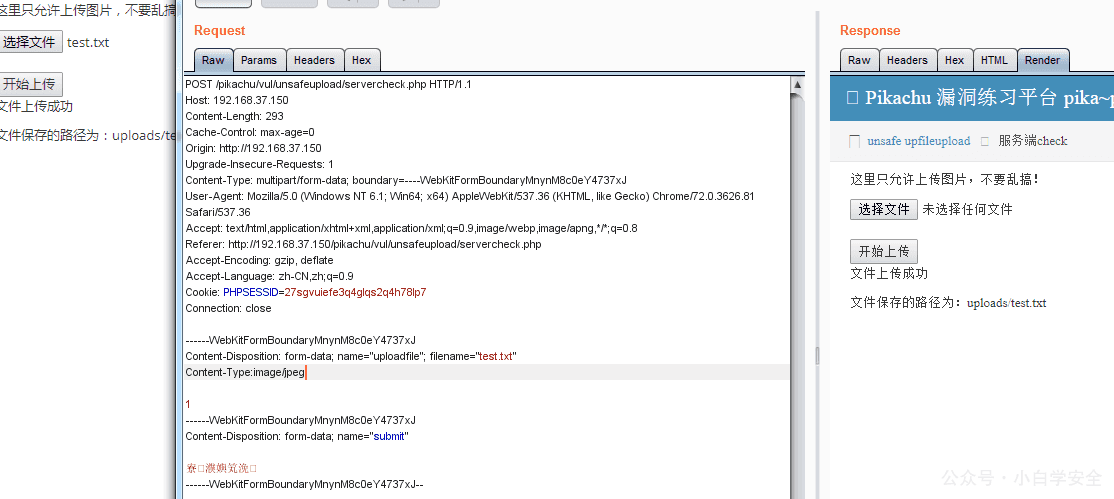Click the Accept-Language: zh-CN line
Viewport: 1114px width, 499px height.
[269, 277]
